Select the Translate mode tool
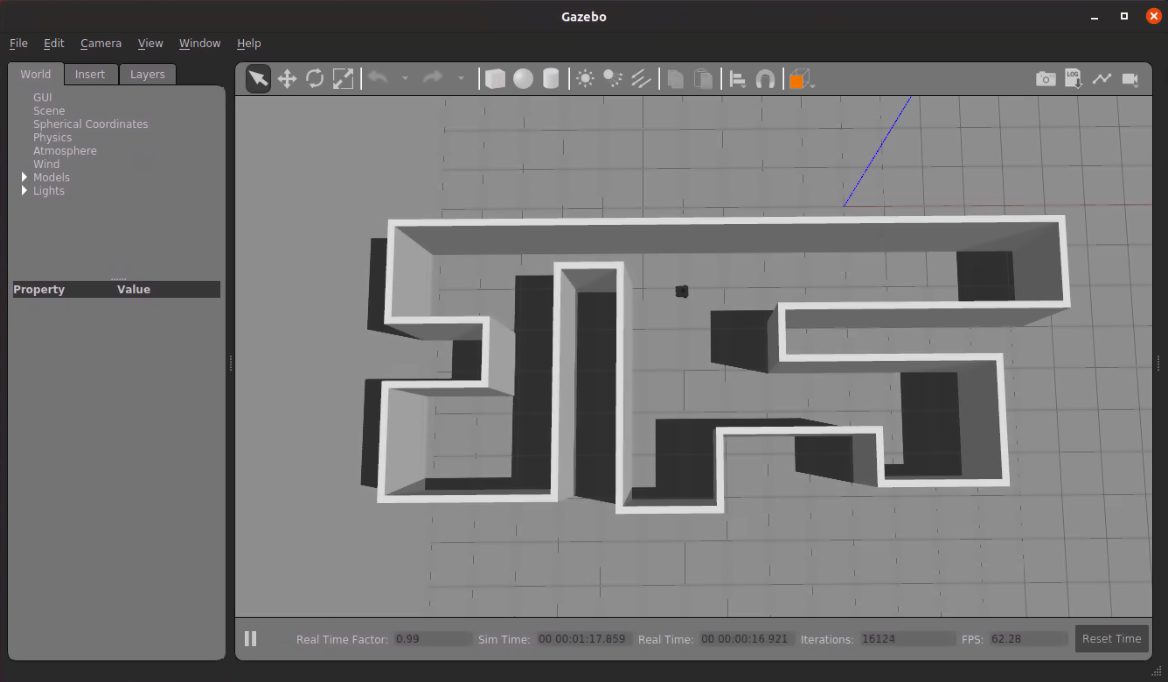Image resolution: width=1168 pixels, height=682 pixels. tap(287, 79)
